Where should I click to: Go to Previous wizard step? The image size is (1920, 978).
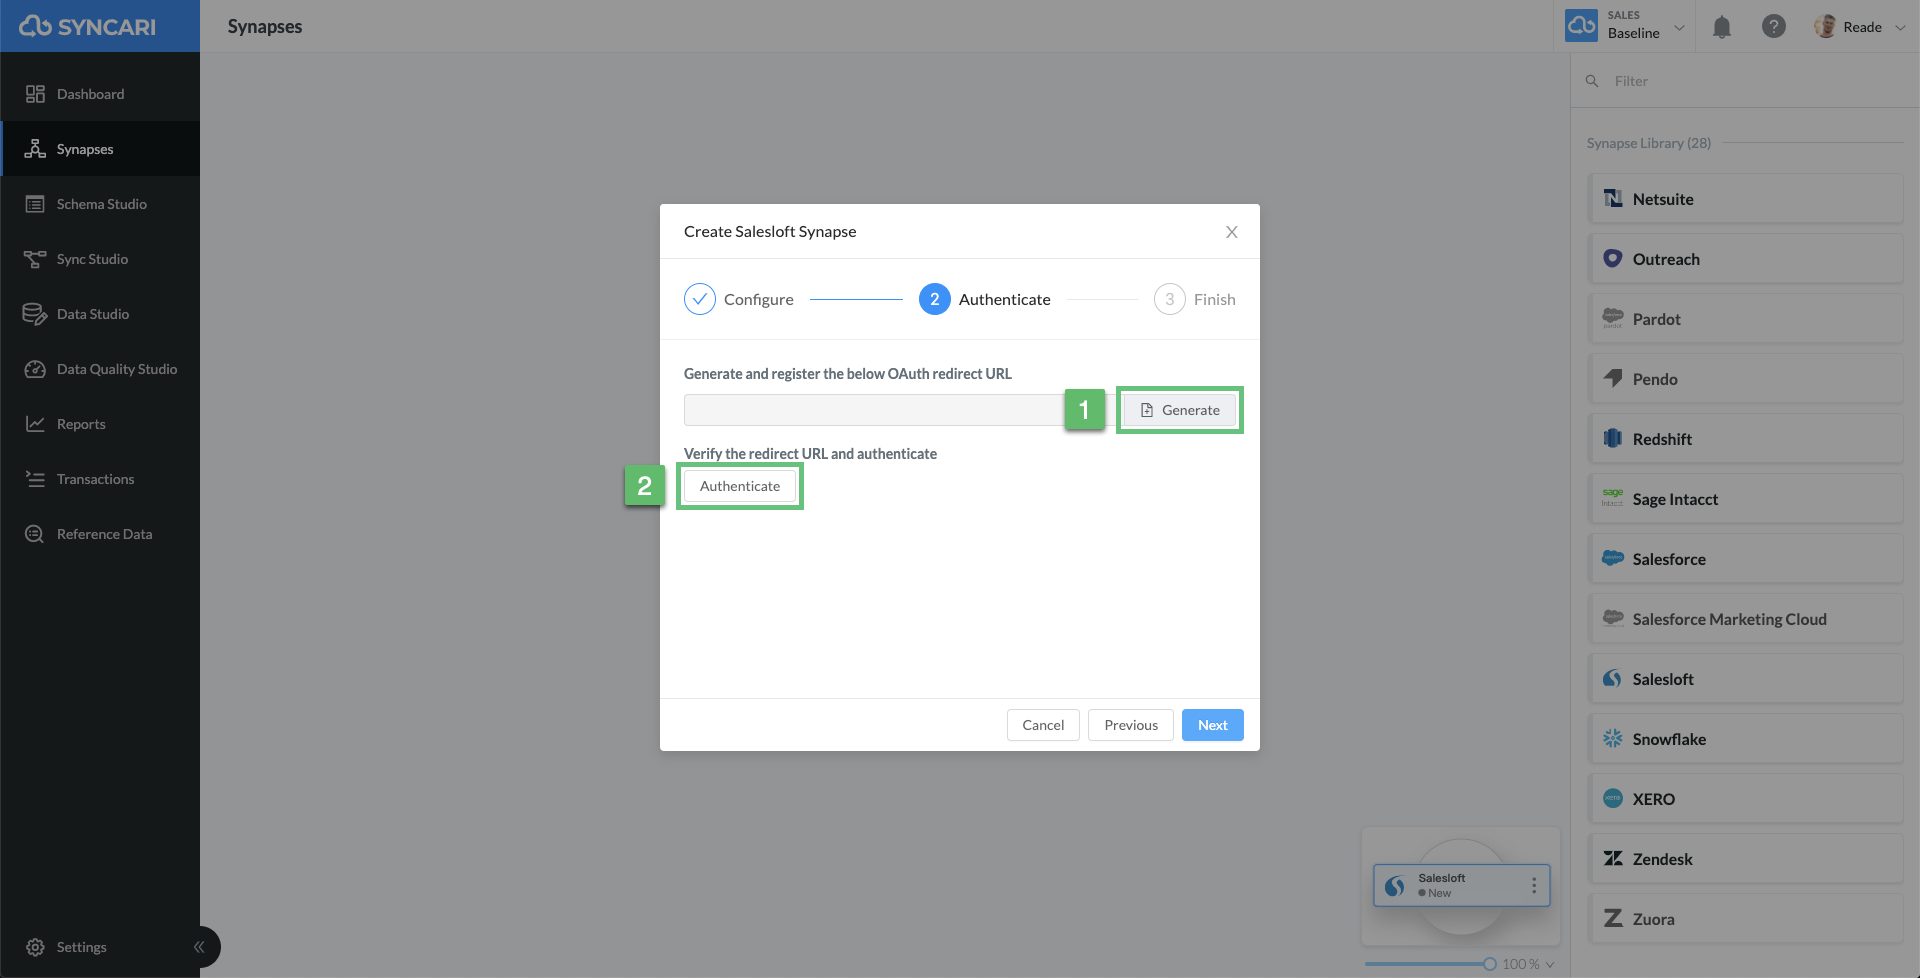pos(1131,725)
